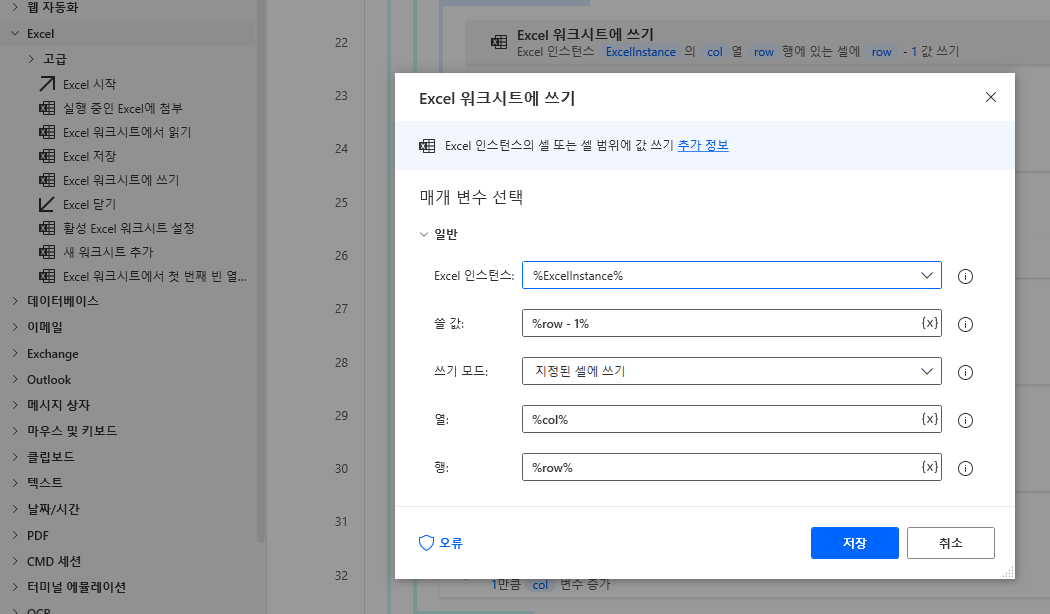Expand the 메시지 상자 group
This screenshot has height=614, width=1050.
(x=15, y=404)
